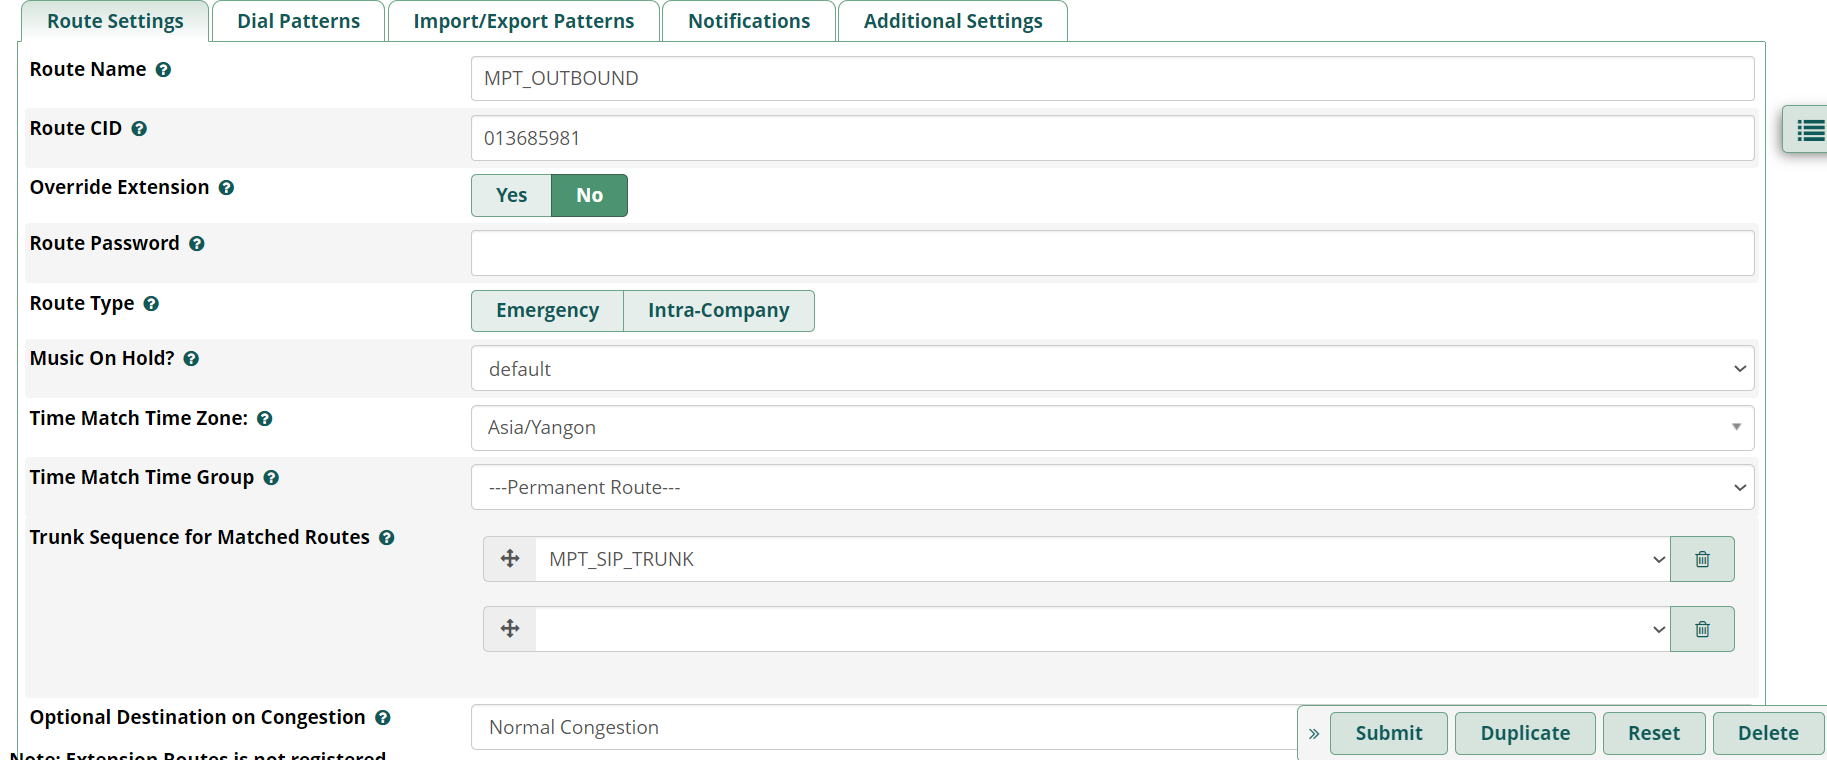Show help icon next to Route Type
Screen dimensions: 1827x760
coord(151,304)
